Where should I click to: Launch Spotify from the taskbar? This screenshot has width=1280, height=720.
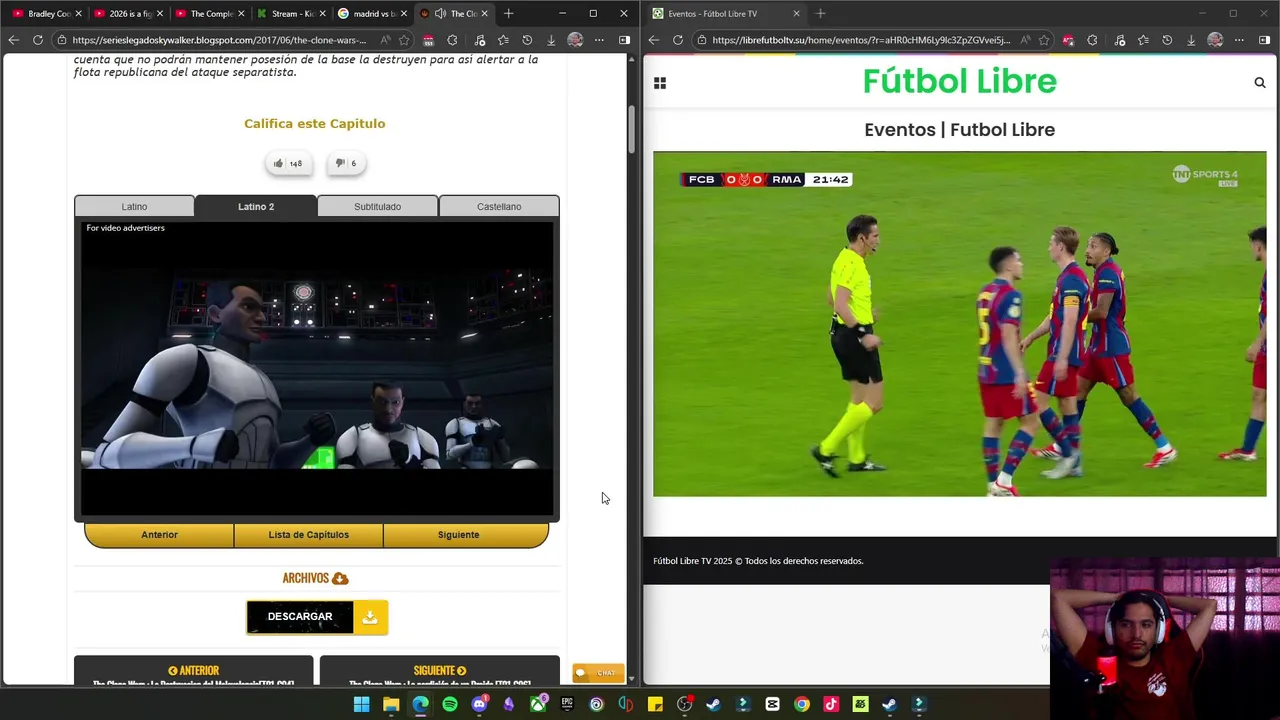[450, 704]
